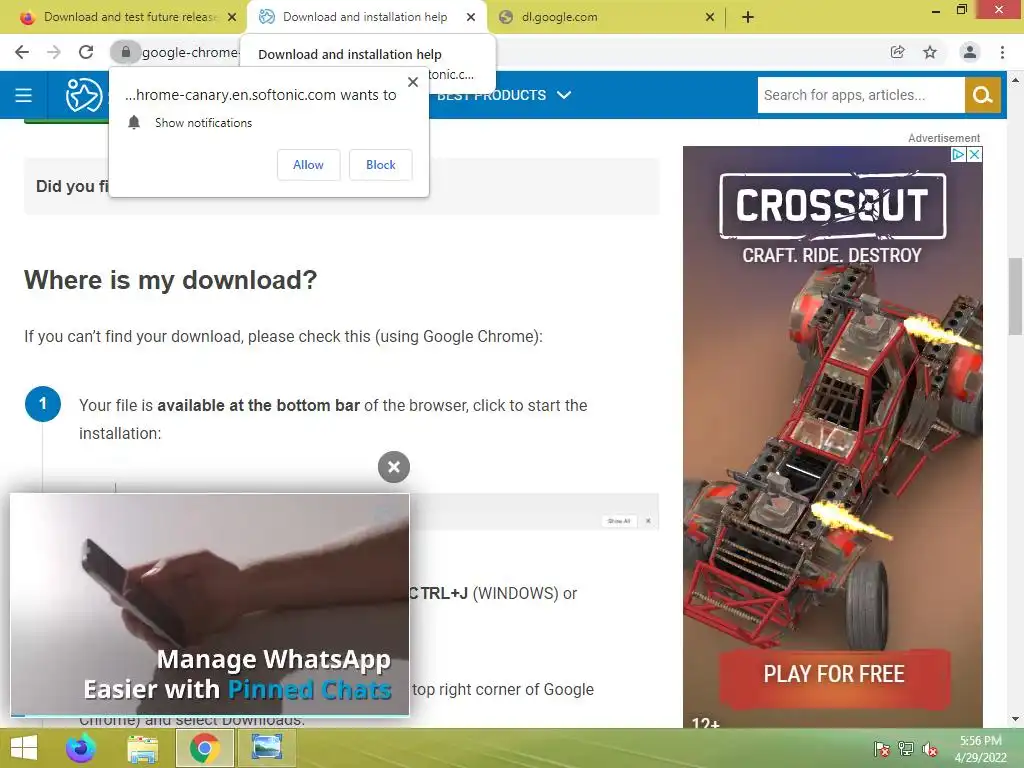Image resolution: width=1024 pixels, height=768 pixels.
Task: Close the Download and test future releases tab
Action: coord(232,17)
